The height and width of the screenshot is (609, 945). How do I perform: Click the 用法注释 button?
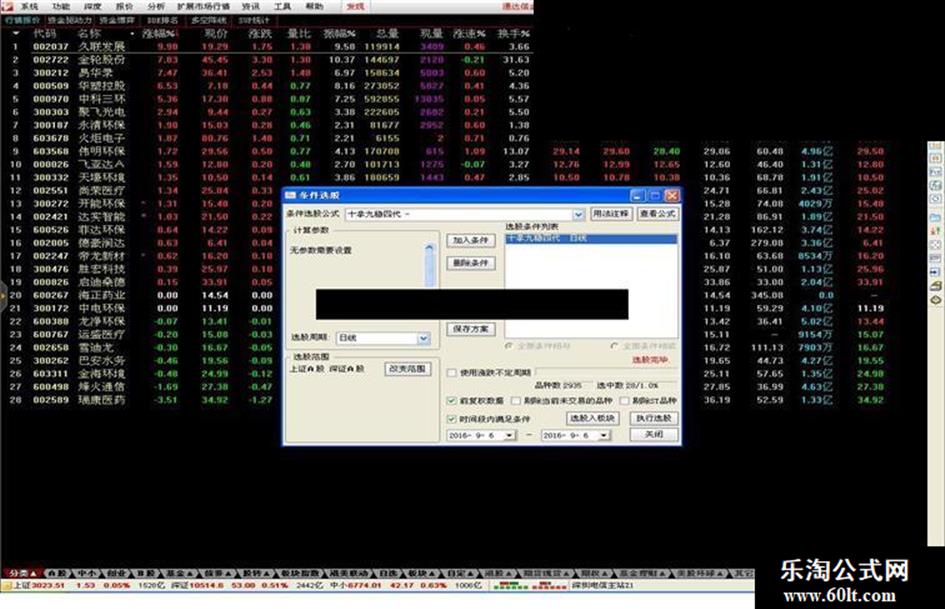coord(611,213)
